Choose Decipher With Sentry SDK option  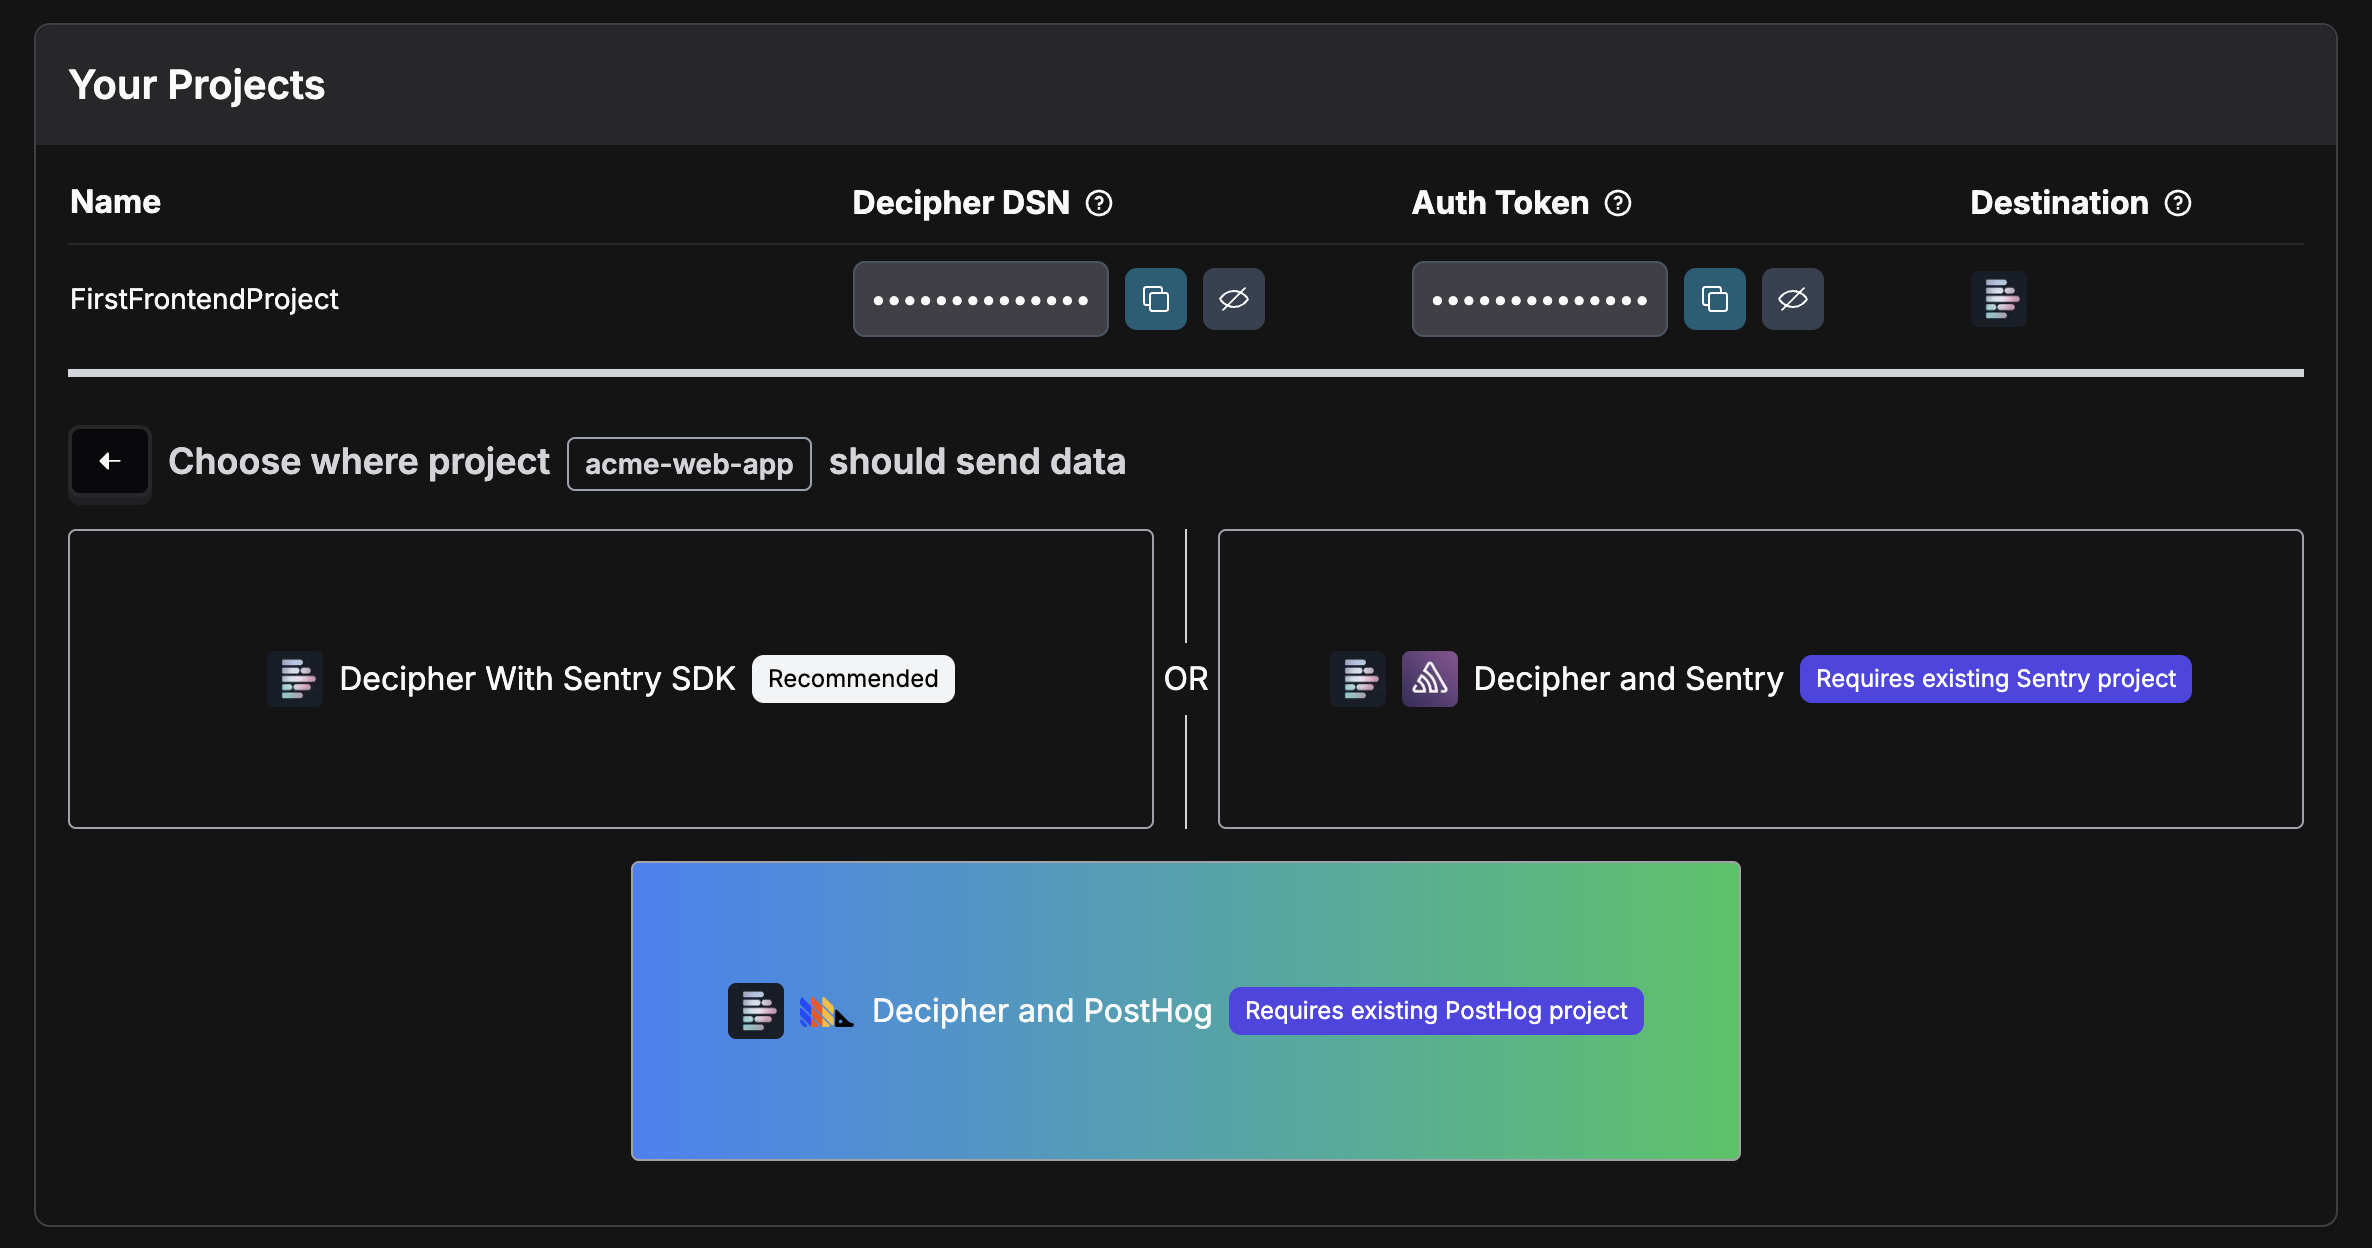coord(537,679)
